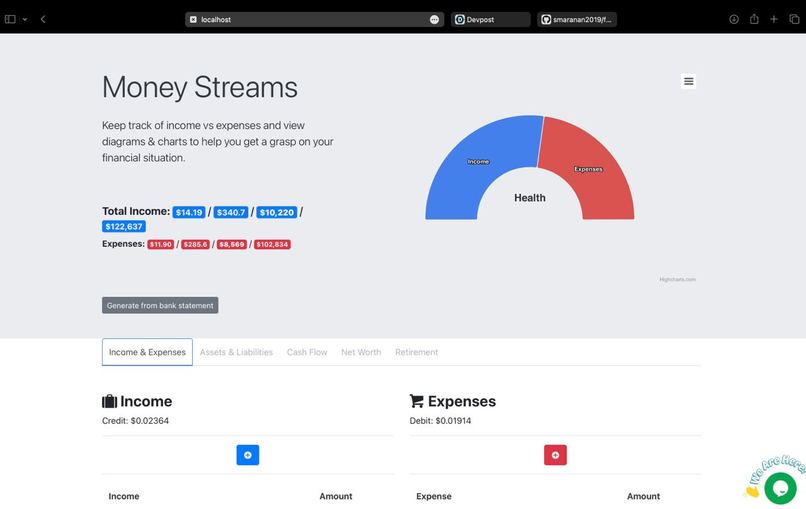Show the tab overview icon
806x509 pixels.
794,20
